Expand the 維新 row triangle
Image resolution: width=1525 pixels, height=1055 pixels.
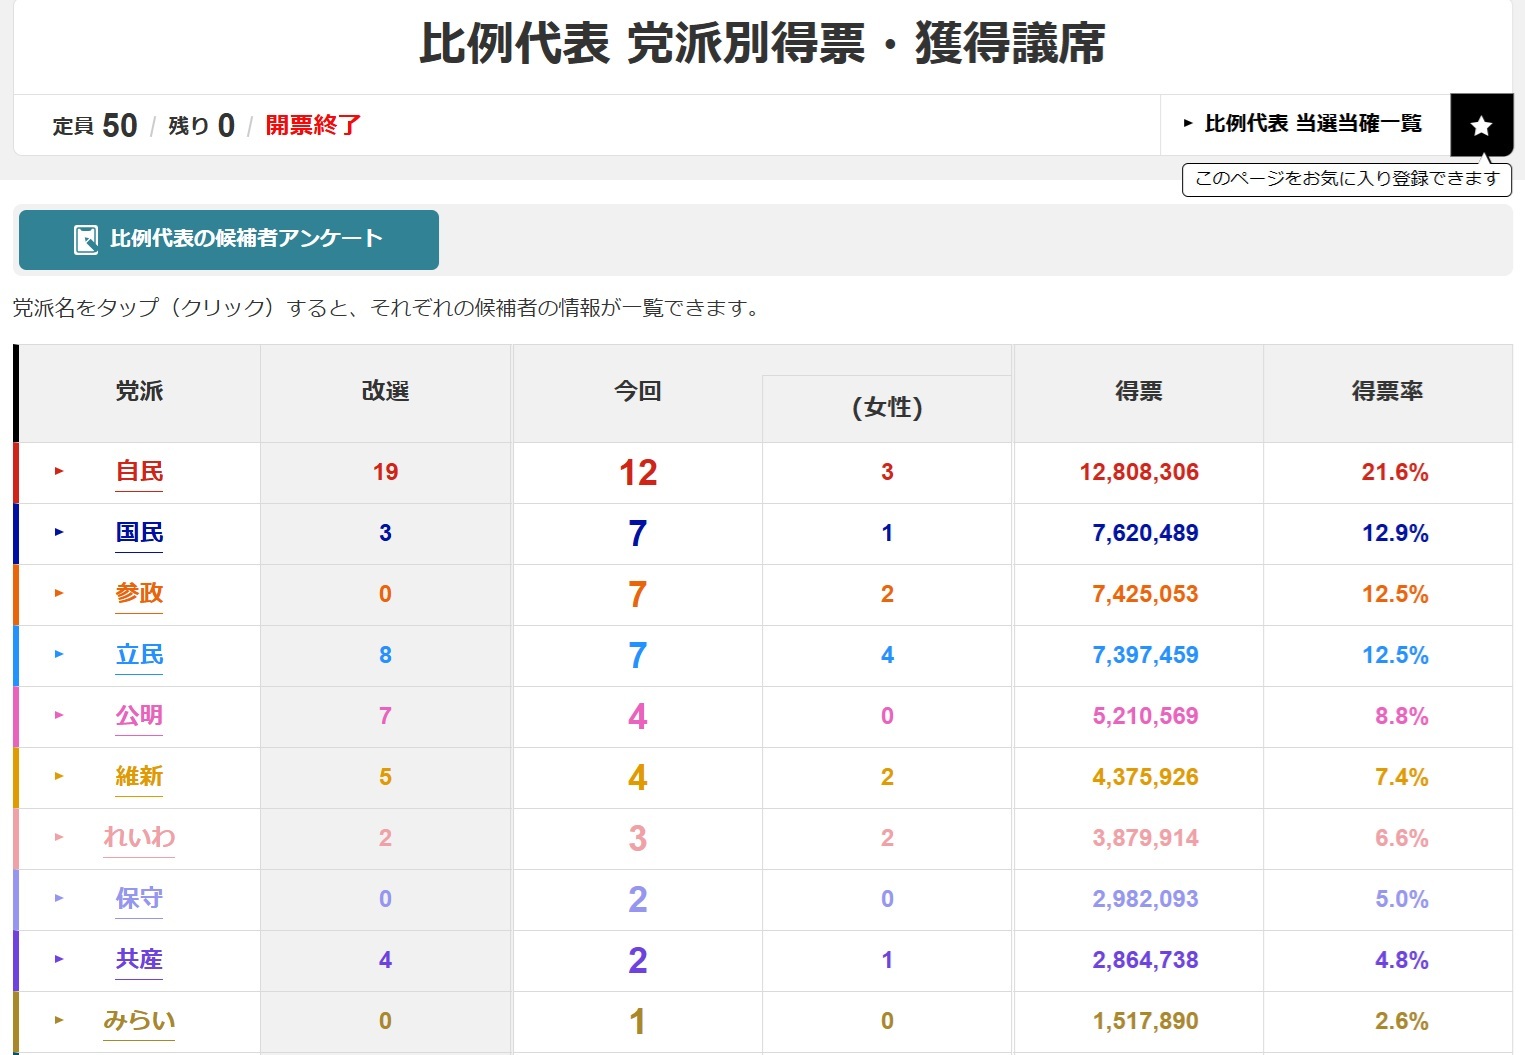[59, 776]
